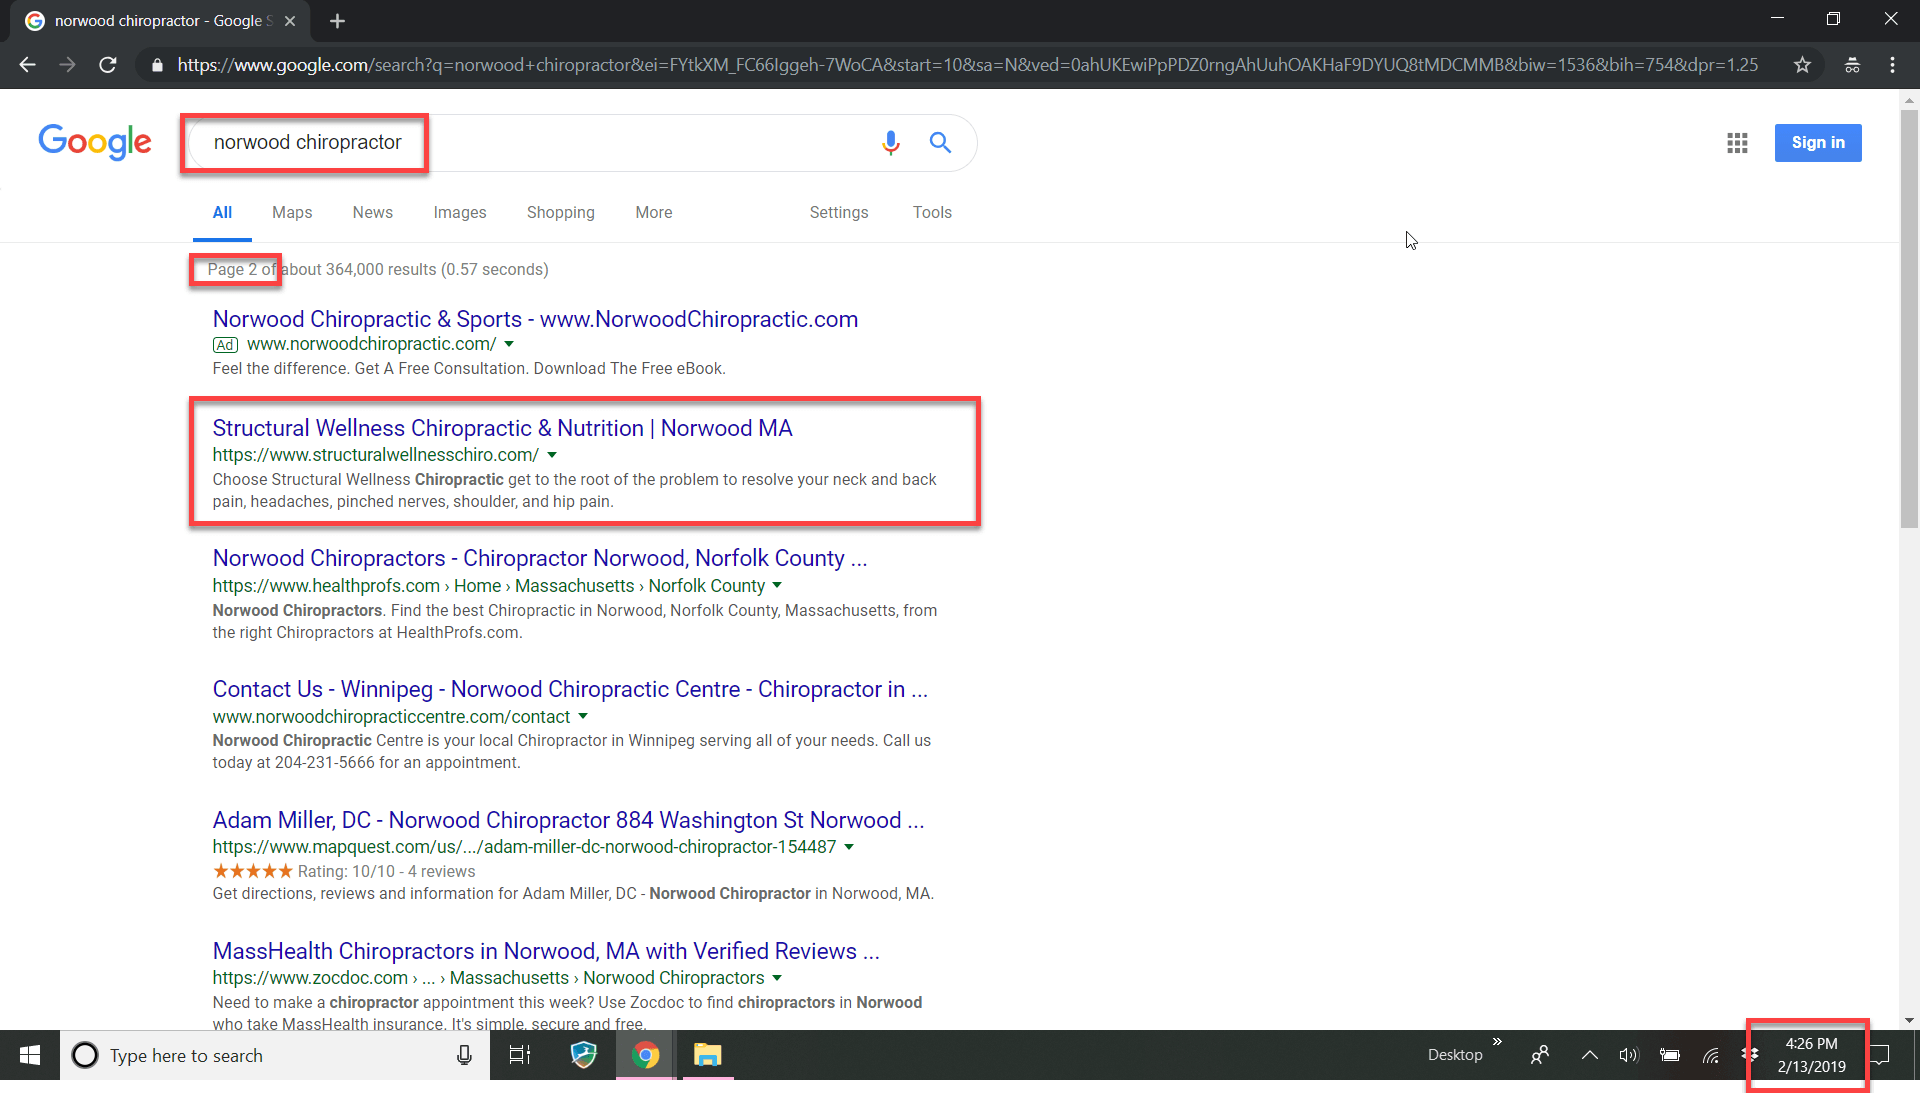
Task: Open Task View from the taskbar
Action: pos(520,1055)
